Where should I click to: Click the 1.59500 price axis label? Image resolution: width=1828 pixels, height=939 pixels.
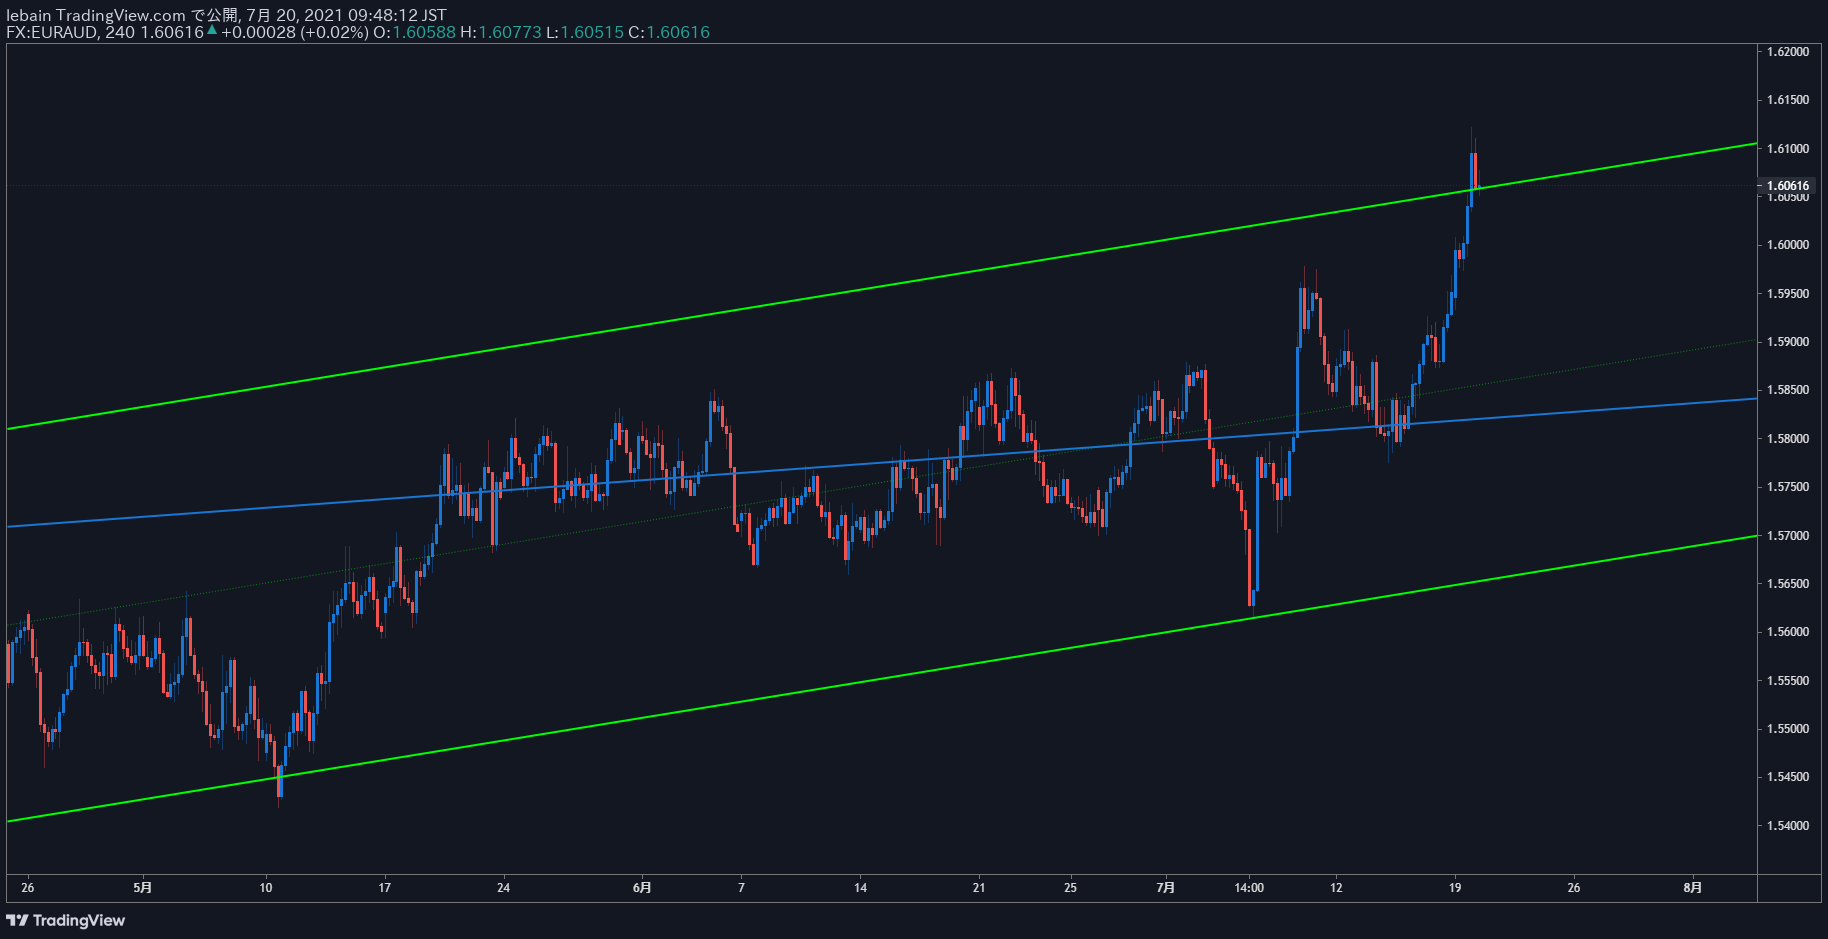coord(1788,294)
